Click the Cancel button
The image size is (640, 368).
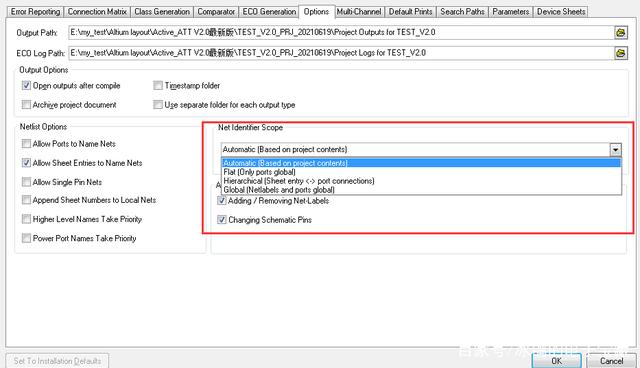click(x=611, y=361)
